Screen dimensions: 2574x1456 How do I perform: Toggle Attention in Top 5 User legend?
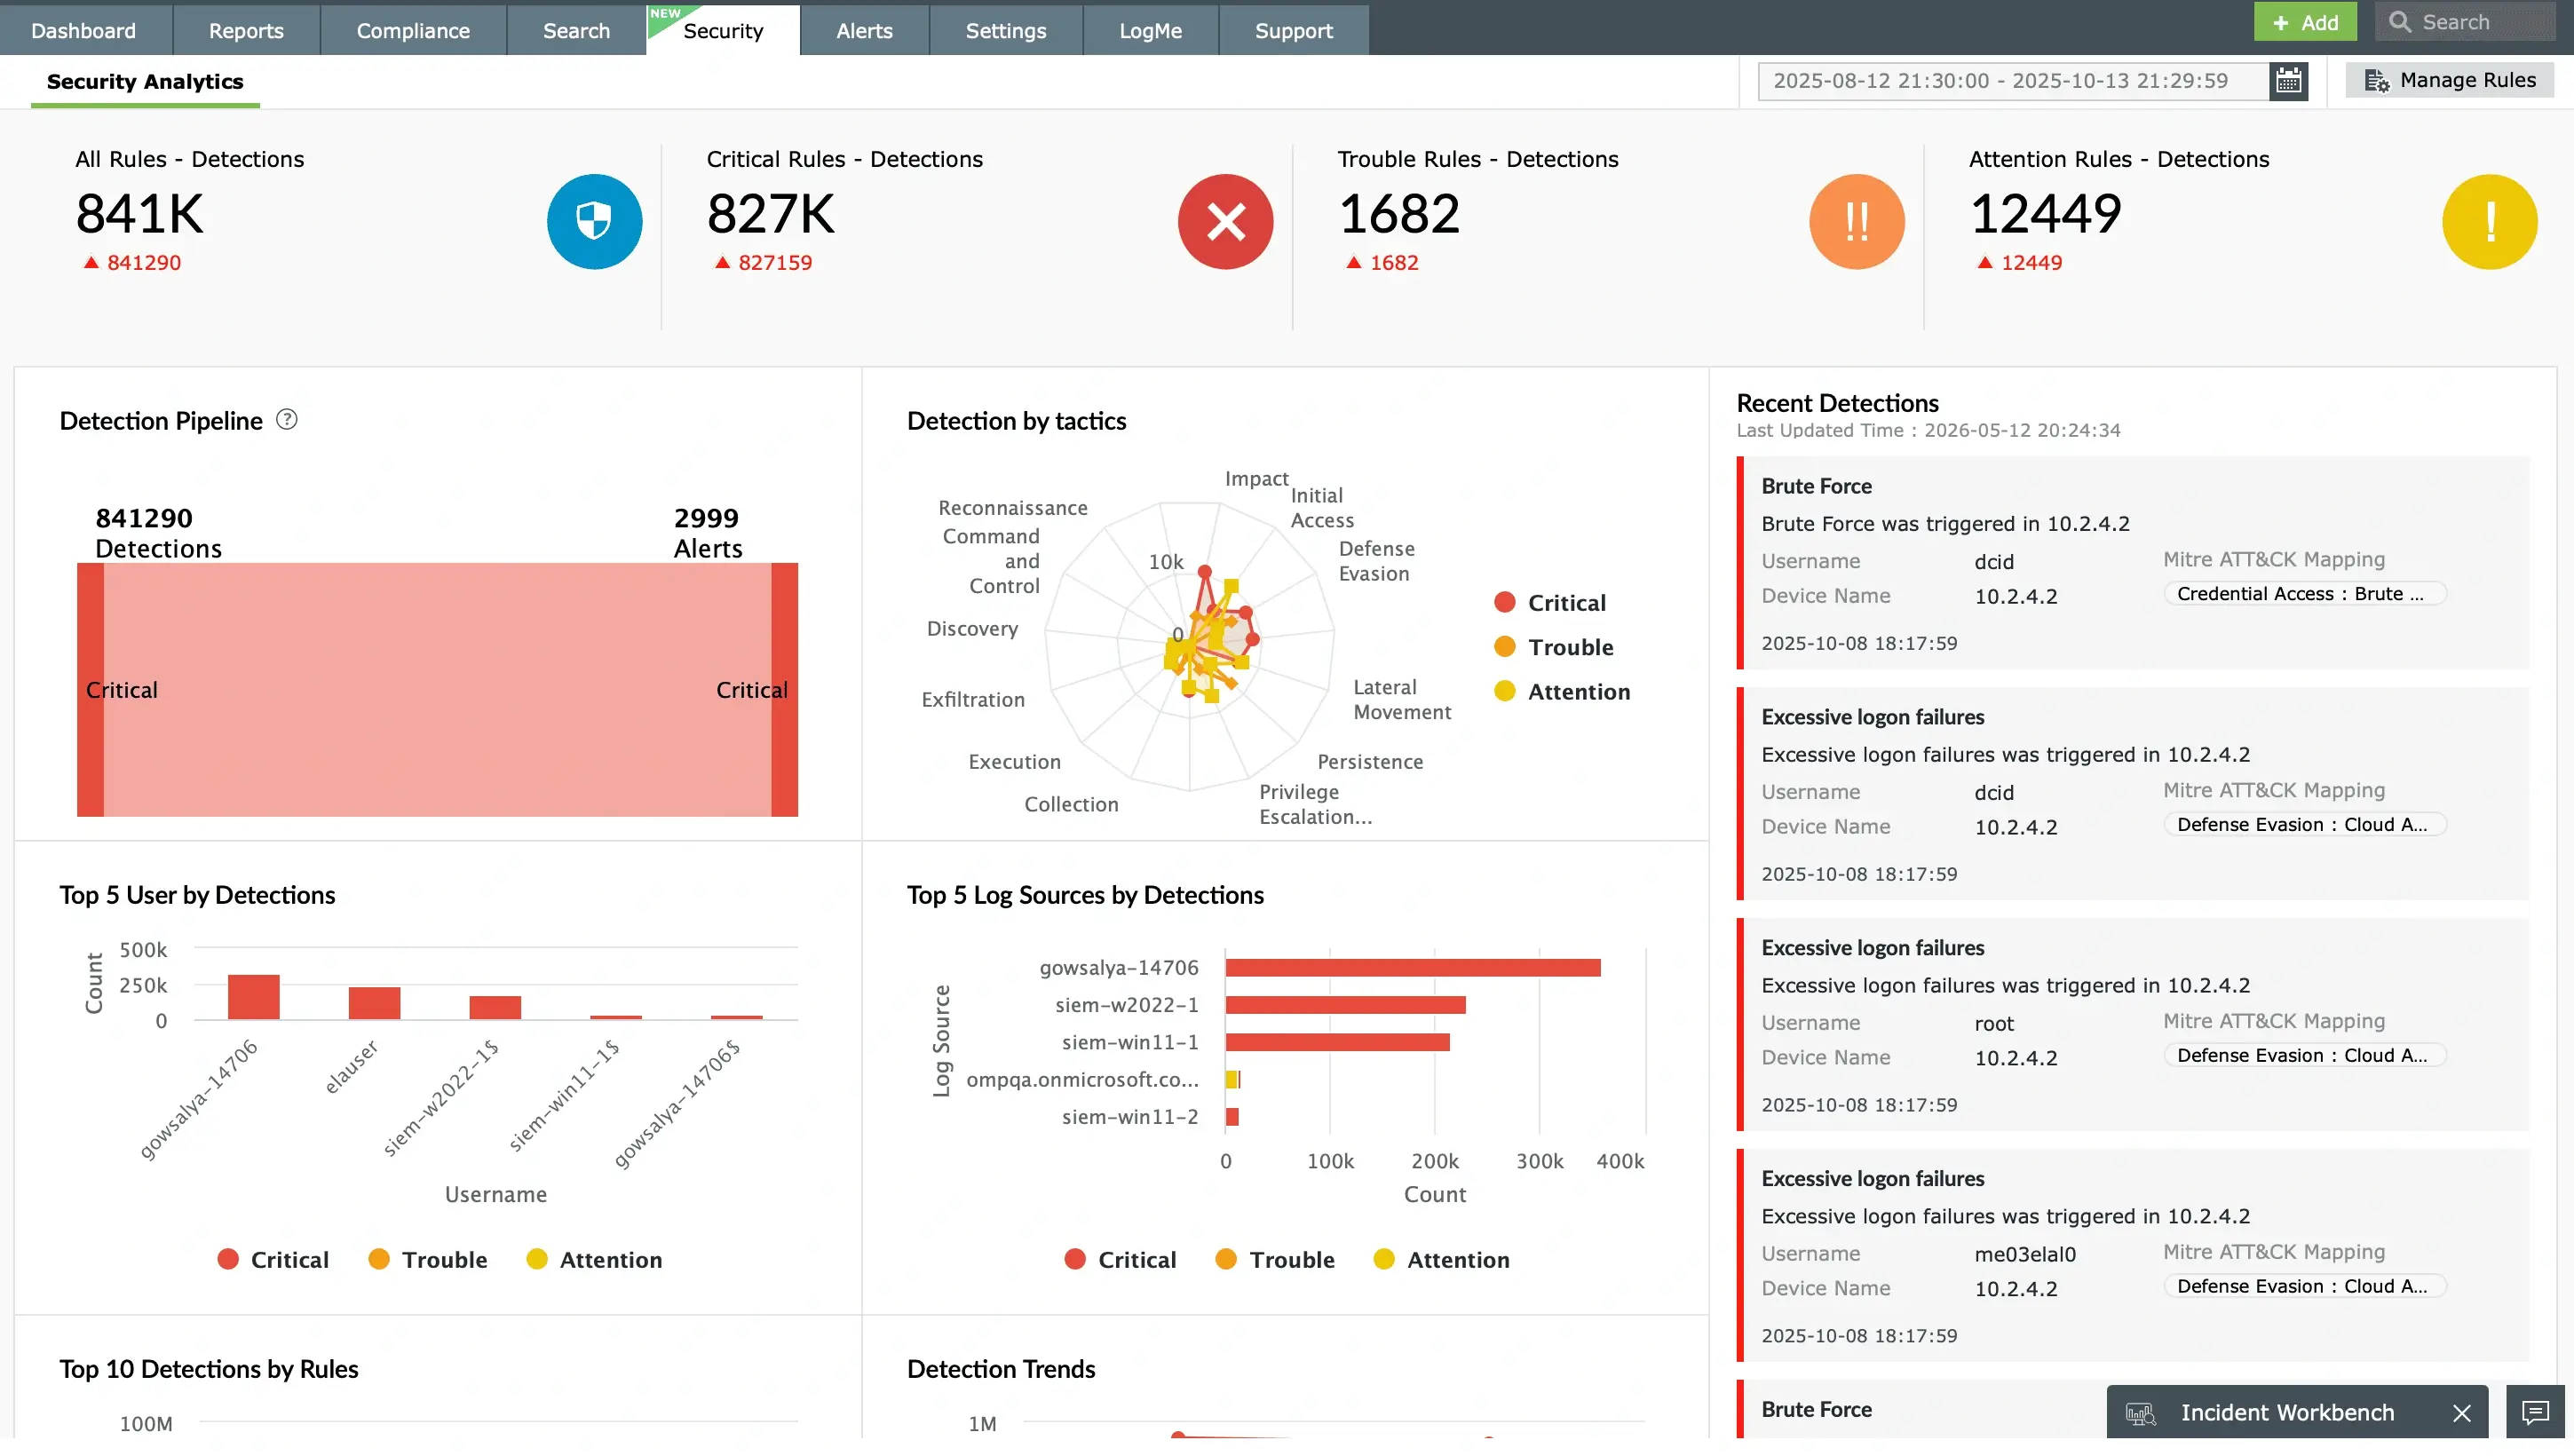pyautogui.click(x=594, y=1259)
